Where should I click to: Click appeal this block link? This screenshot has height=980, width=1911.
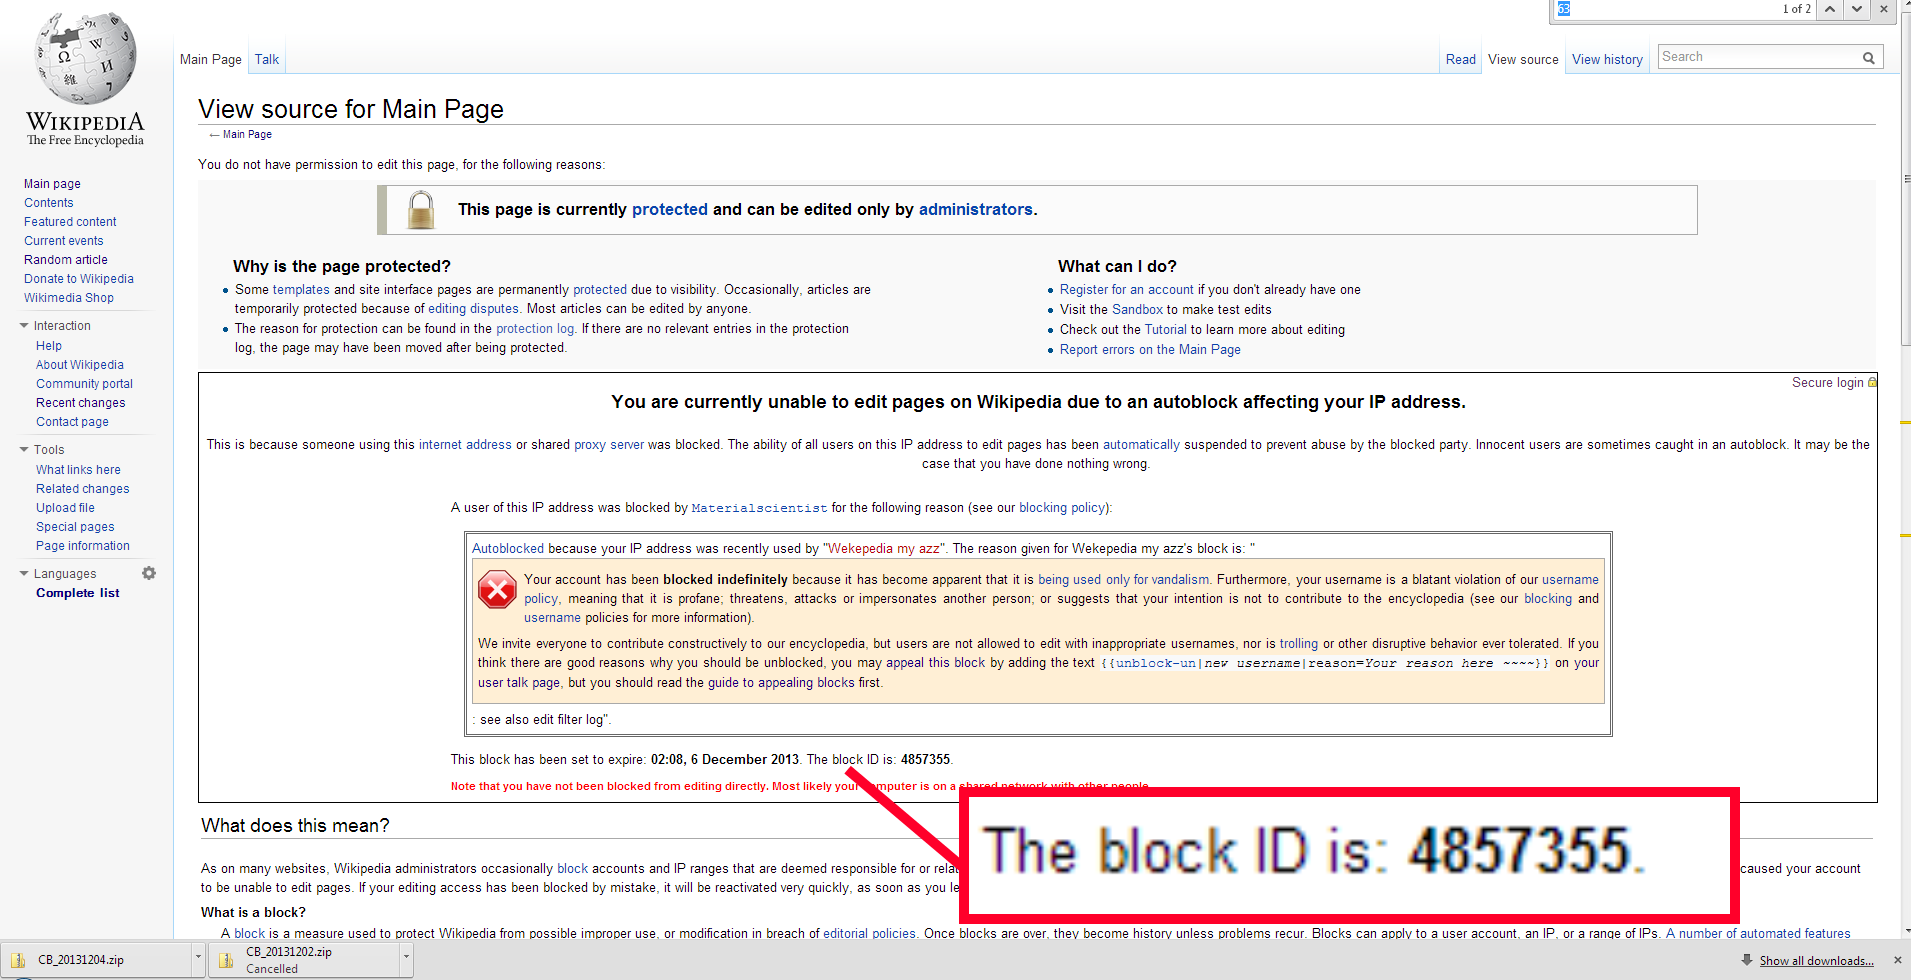[935, 663]
